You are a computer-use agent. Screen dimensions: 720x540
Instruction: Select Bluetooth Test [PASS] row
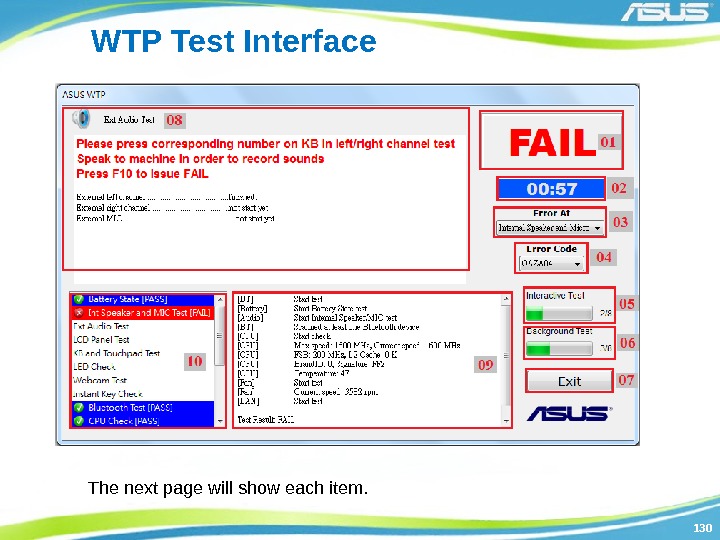[x=143, y=408]
